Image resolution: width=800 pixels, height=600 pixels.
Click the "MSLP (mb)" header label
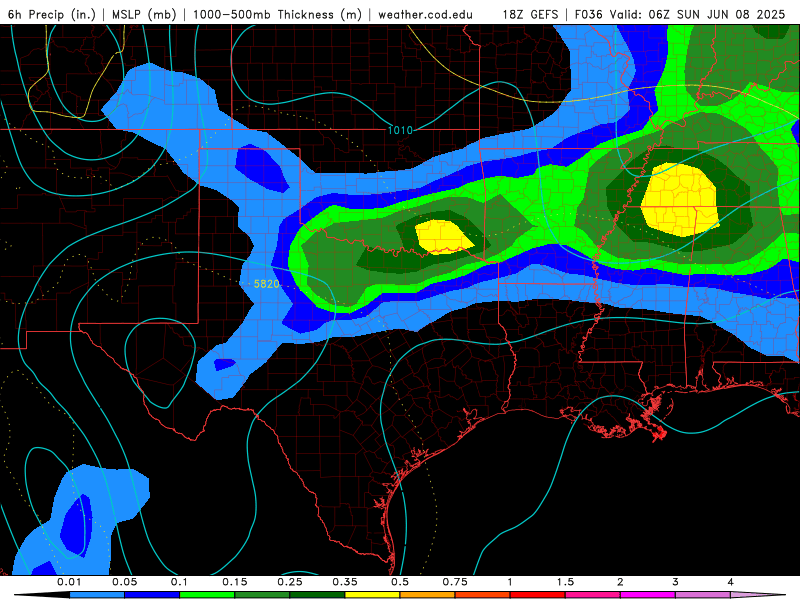point(144,14)
